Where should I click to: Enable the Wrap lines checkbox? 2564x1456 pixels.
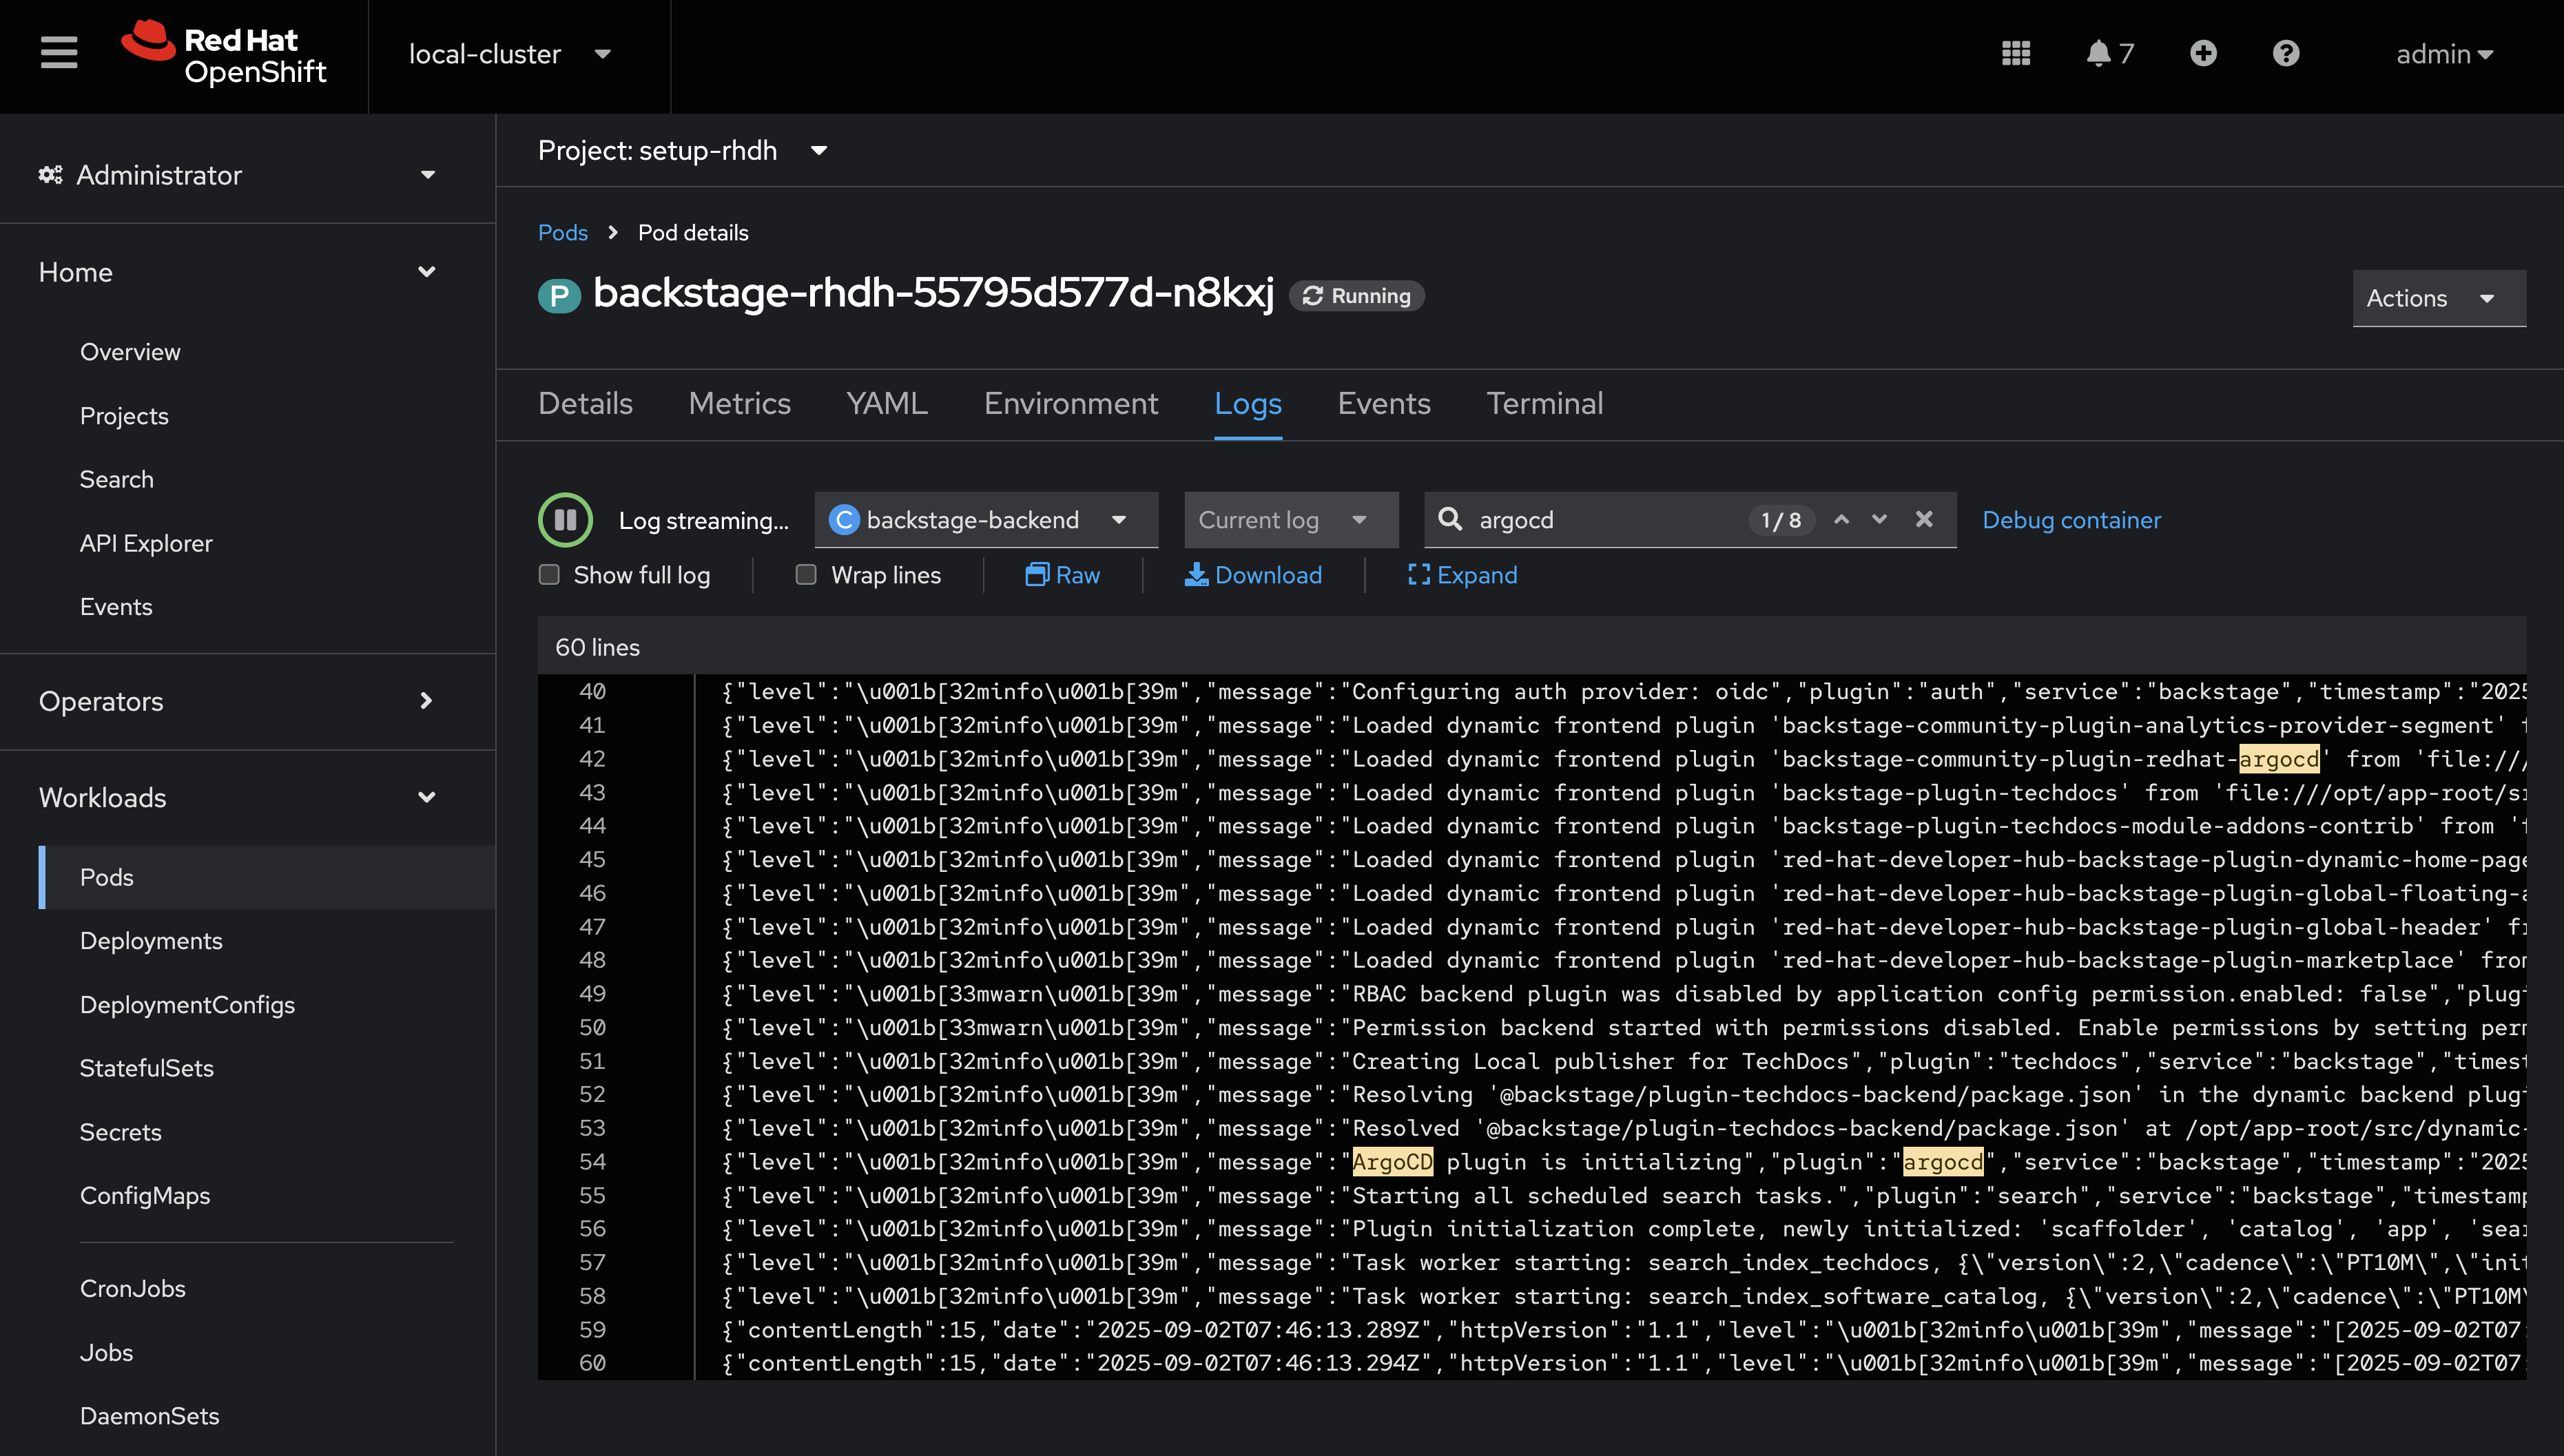(x=806, y=575)
